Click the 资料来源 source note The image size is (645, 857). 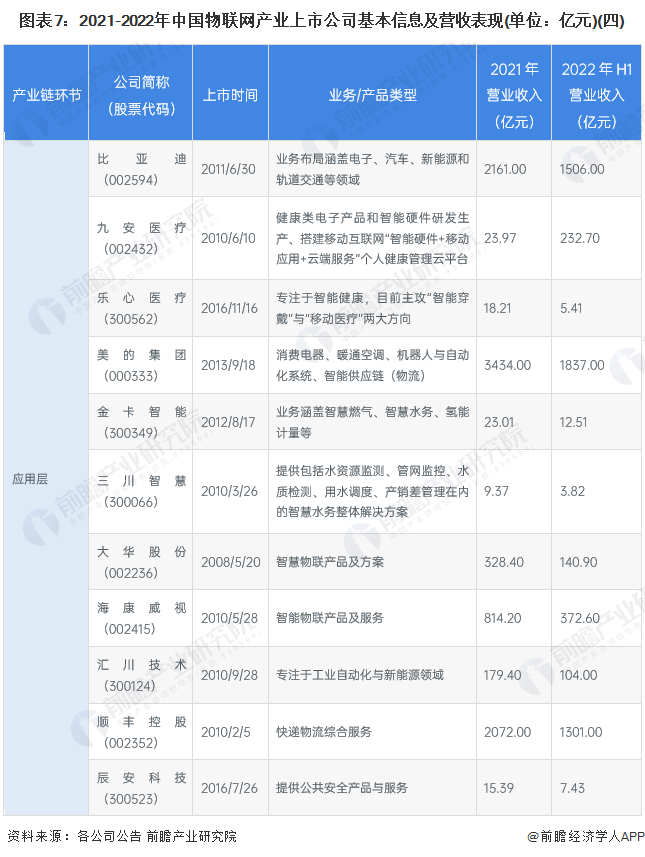click(121, 836)
